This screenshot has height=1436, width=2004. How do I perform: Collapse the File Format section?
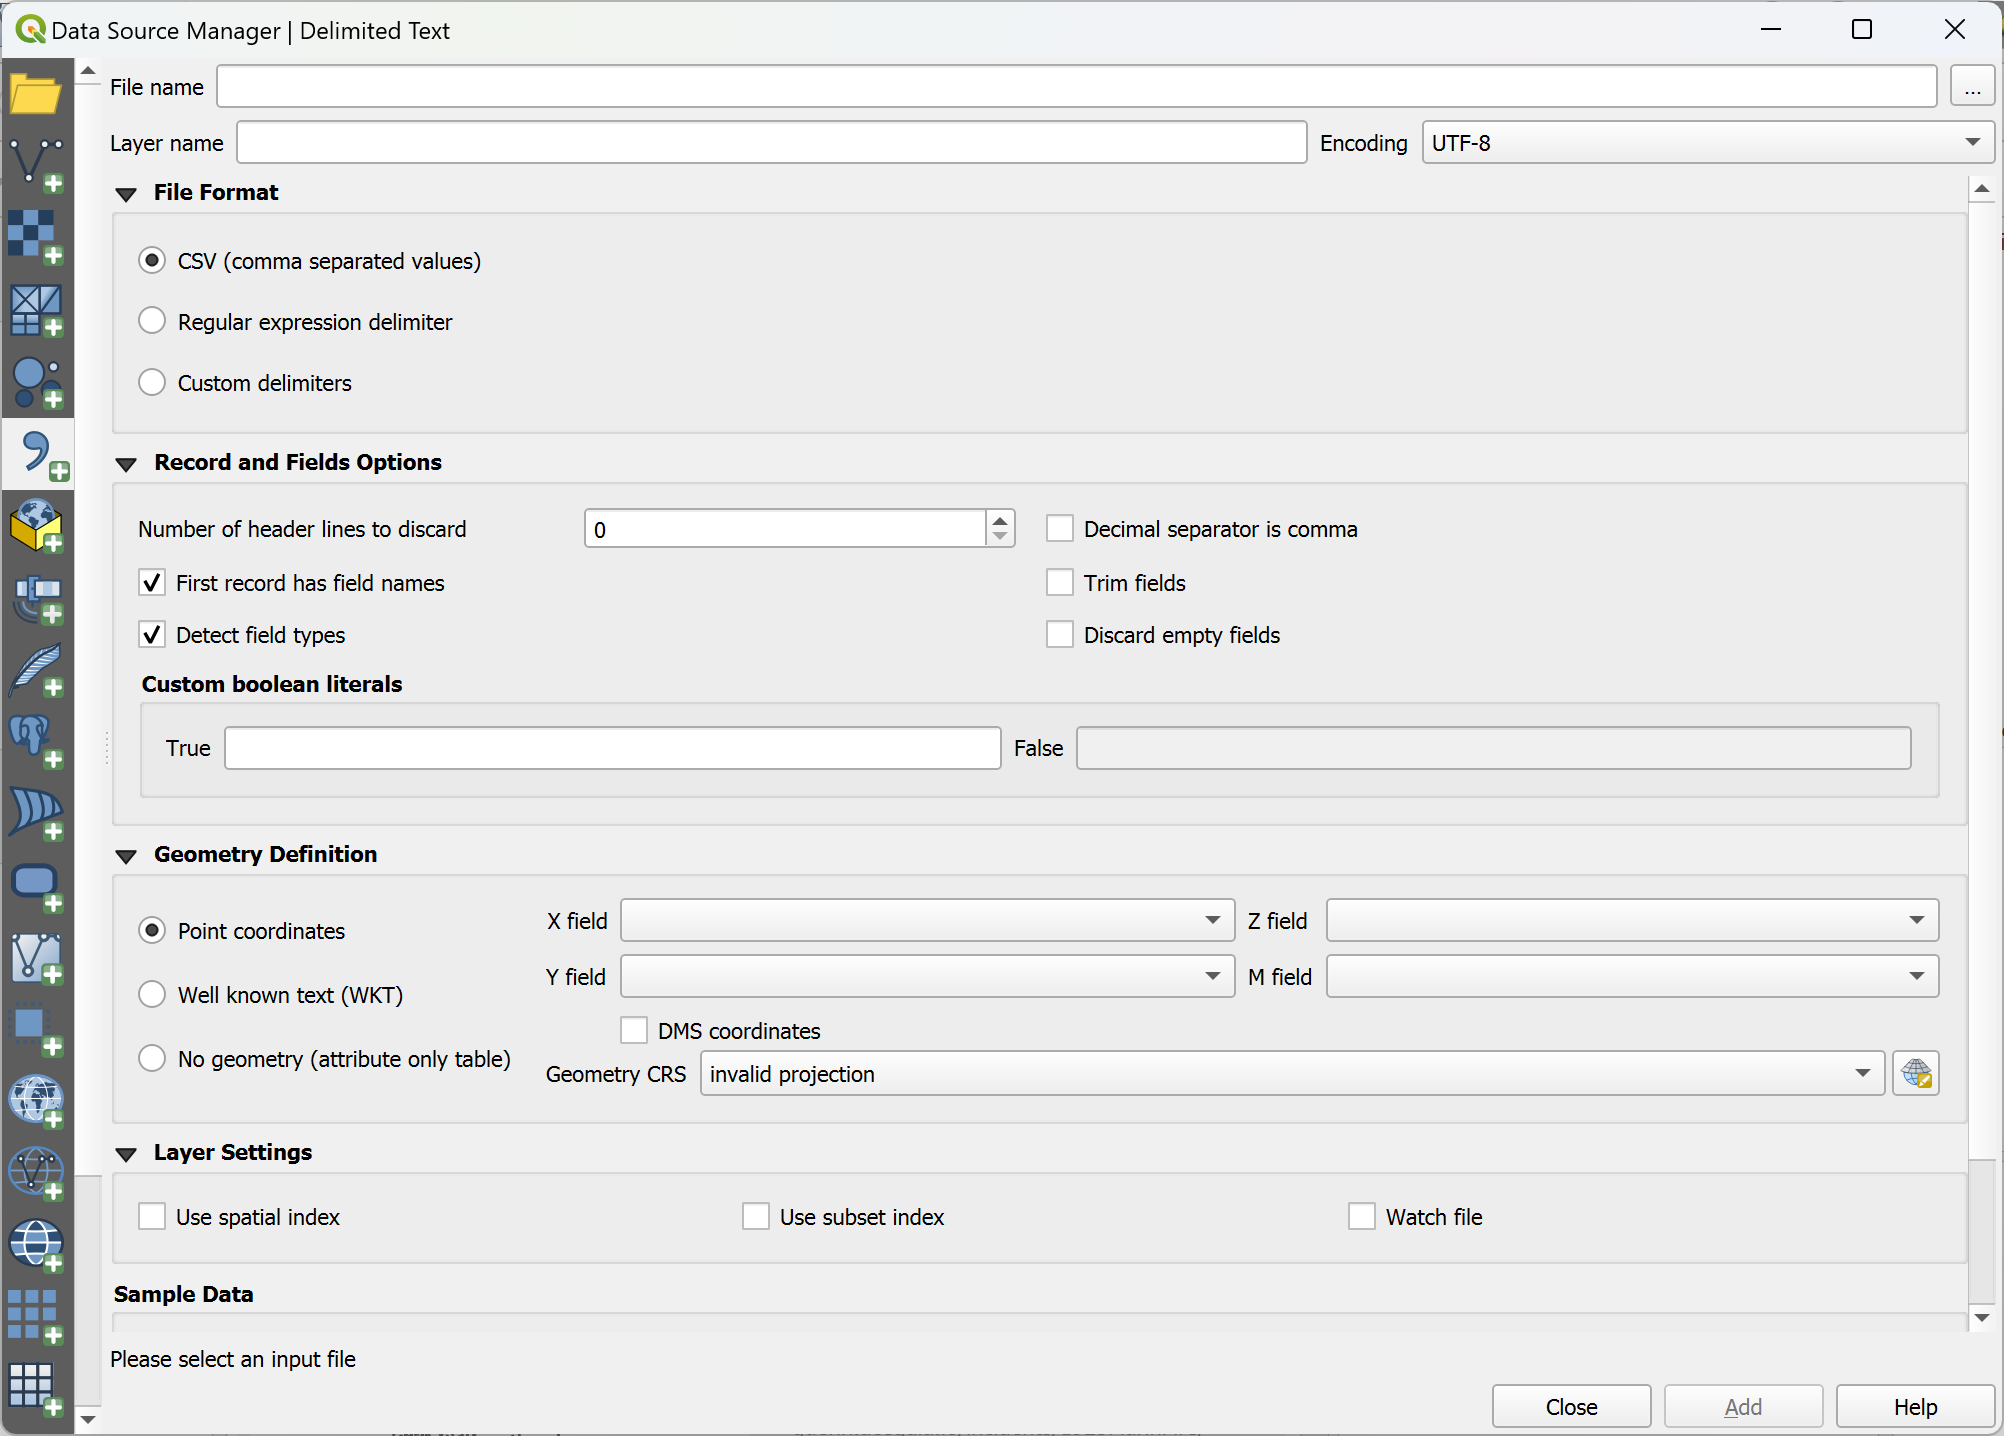pos(126,194)
